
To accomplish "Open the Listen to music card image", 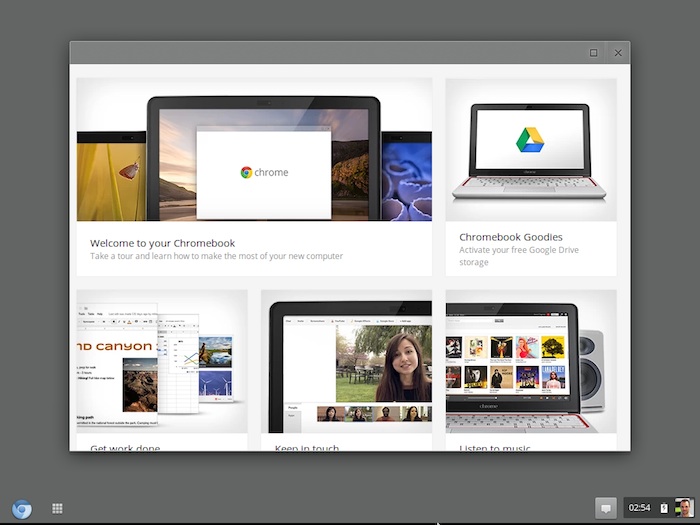I will click(531, 361).
